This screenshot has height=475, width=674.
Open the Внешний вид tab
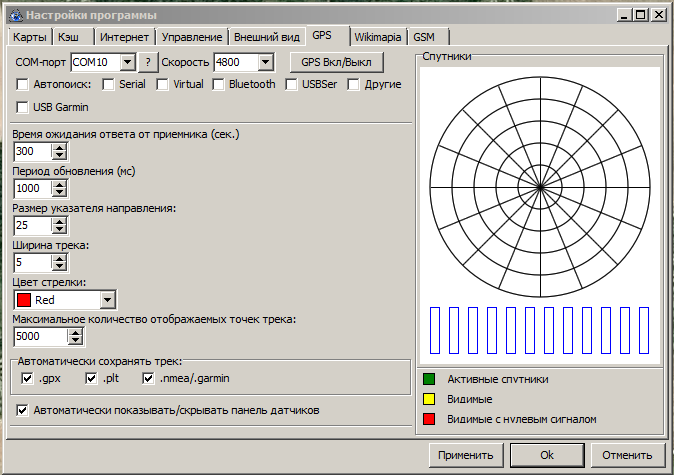tap(266, 36)
